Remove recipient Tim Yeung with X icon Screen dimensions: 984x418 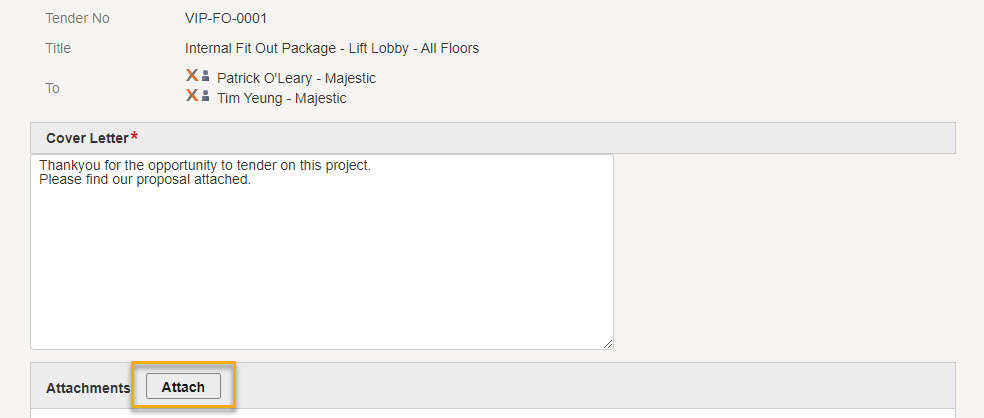coord(192,95)
